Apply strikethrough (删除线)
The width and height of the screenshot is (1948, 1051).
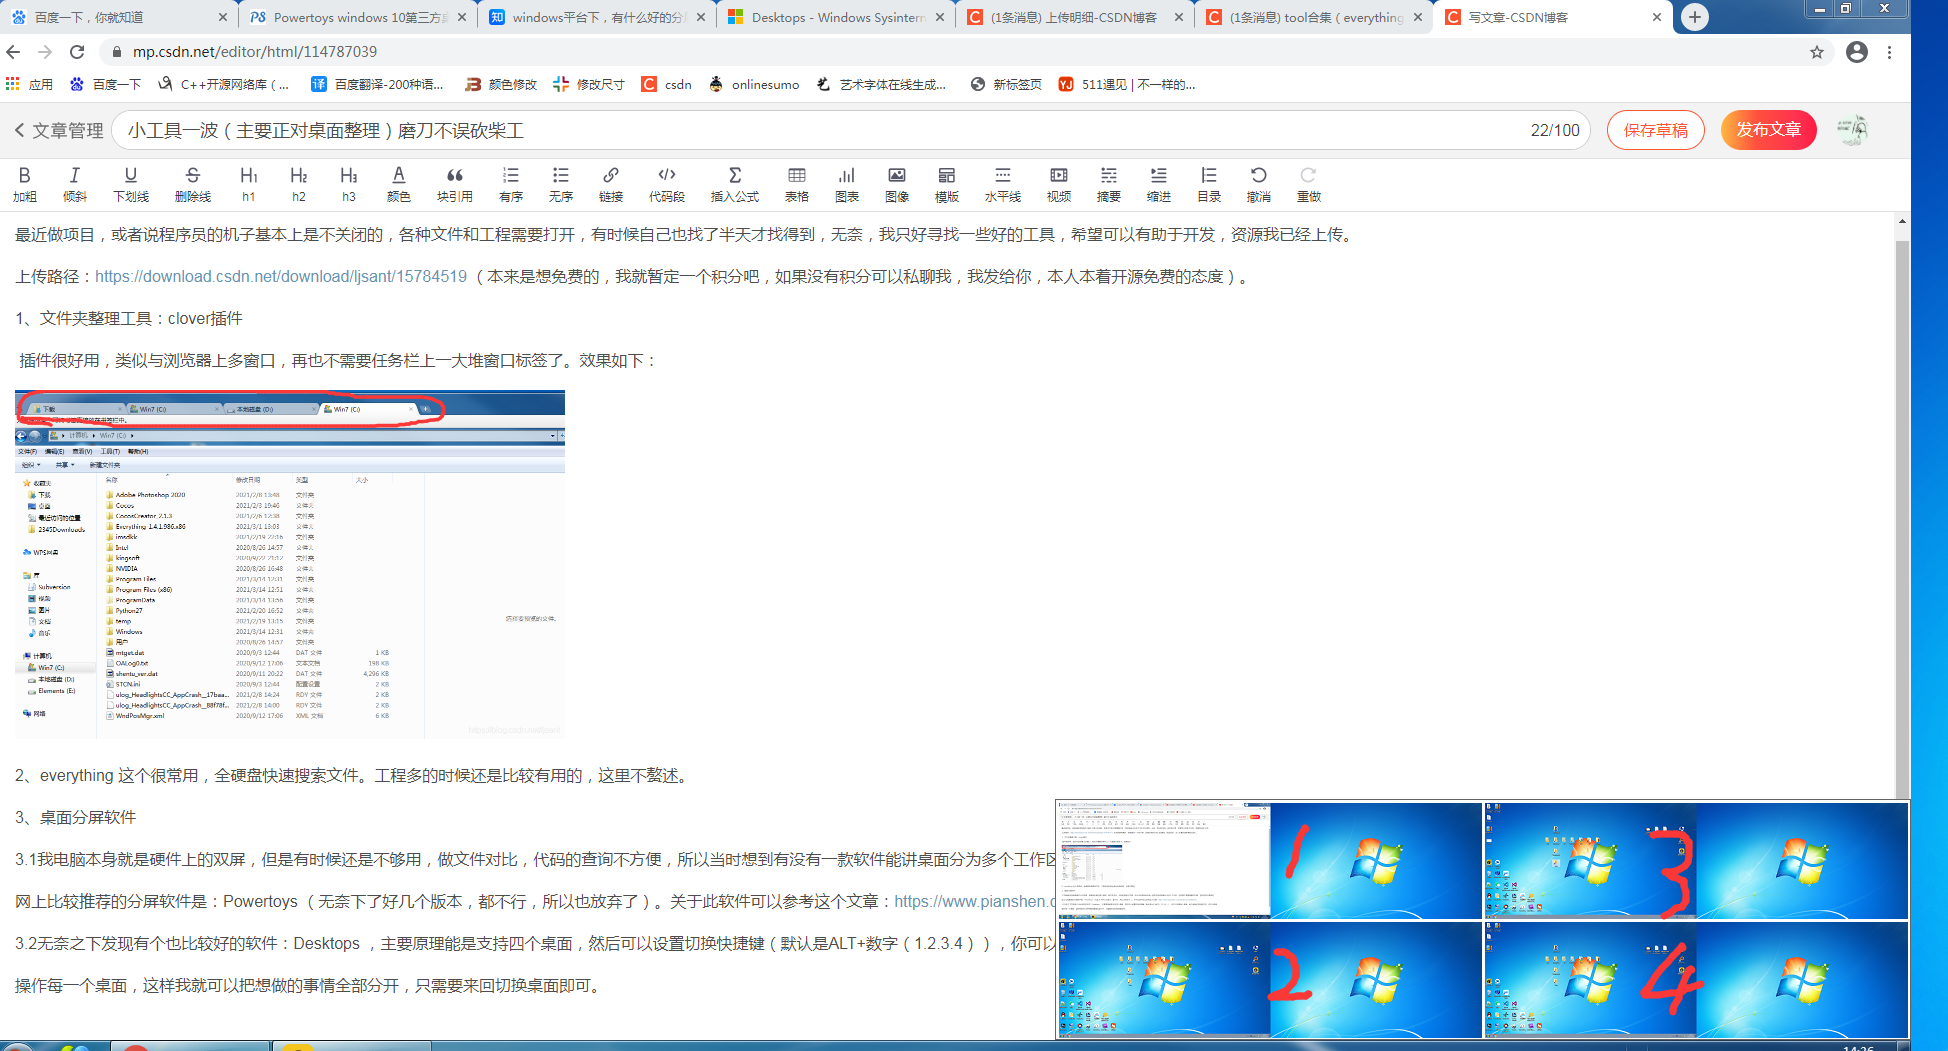(x=193, y=185)
